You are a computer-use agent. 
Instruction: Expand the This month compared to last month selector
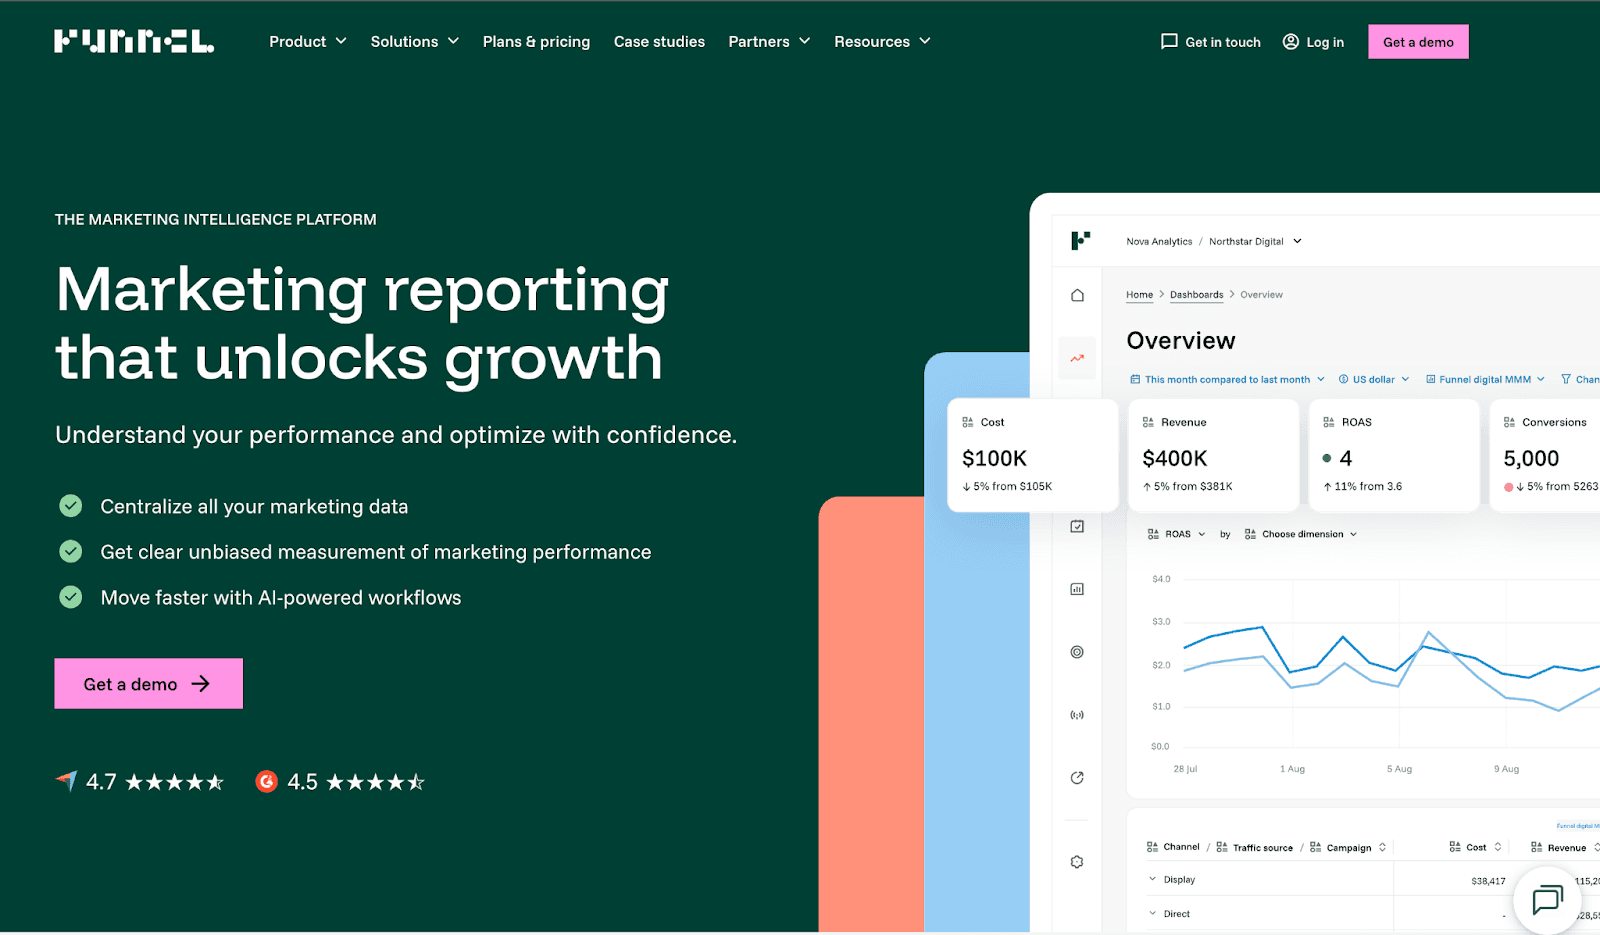pyautogui.click(x=1230, y=379)
